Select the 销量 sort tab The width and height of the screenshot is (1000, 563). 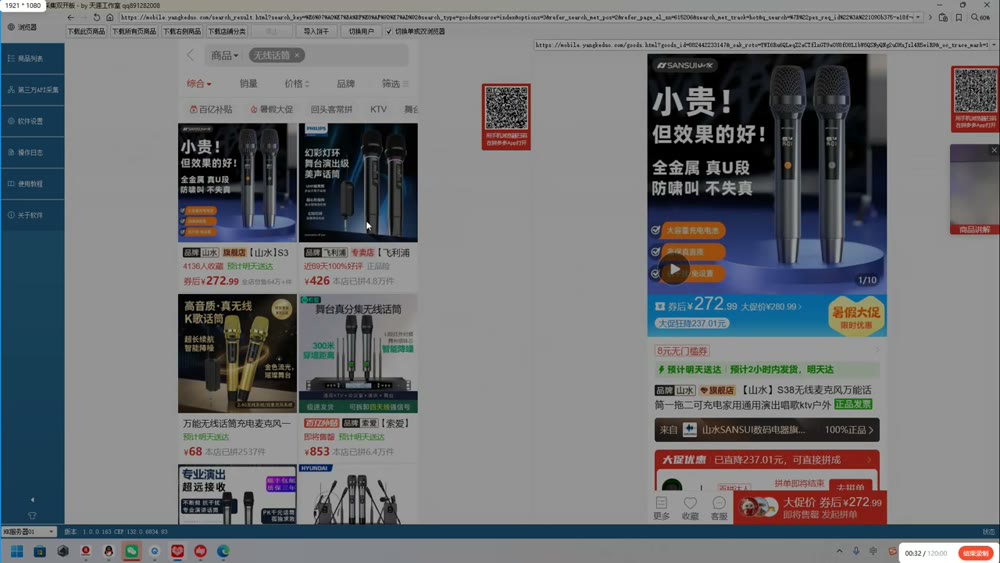[248, 84]
